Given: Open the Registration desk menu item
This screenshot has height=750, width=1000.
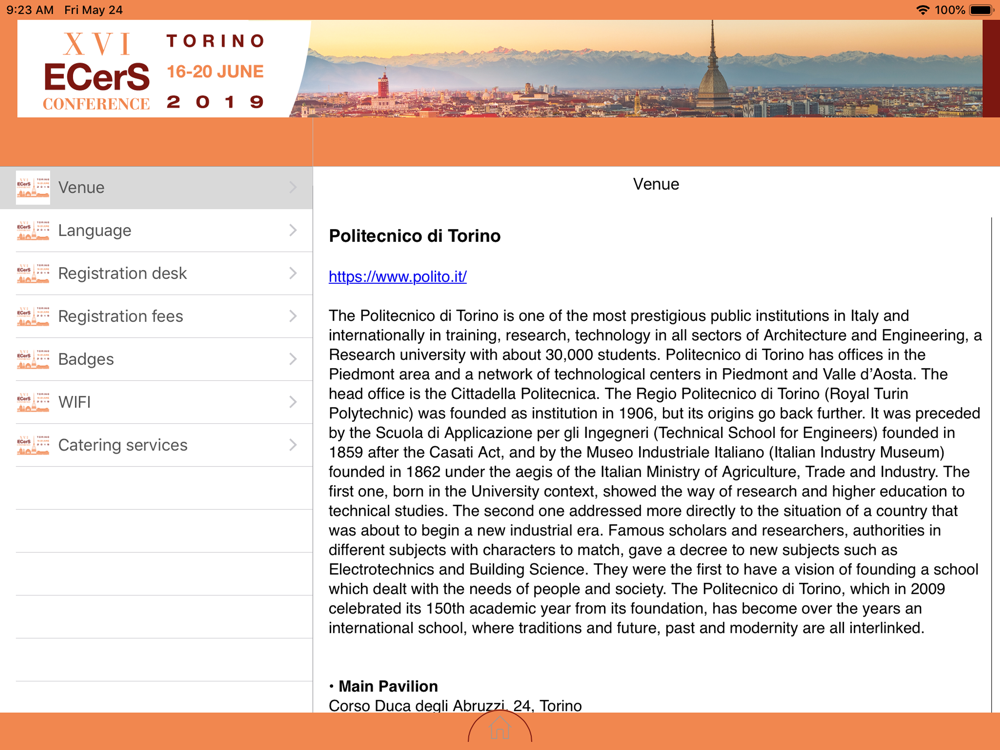Looking at the screenshot, I should pyautogui.click(x=156, y=273).
